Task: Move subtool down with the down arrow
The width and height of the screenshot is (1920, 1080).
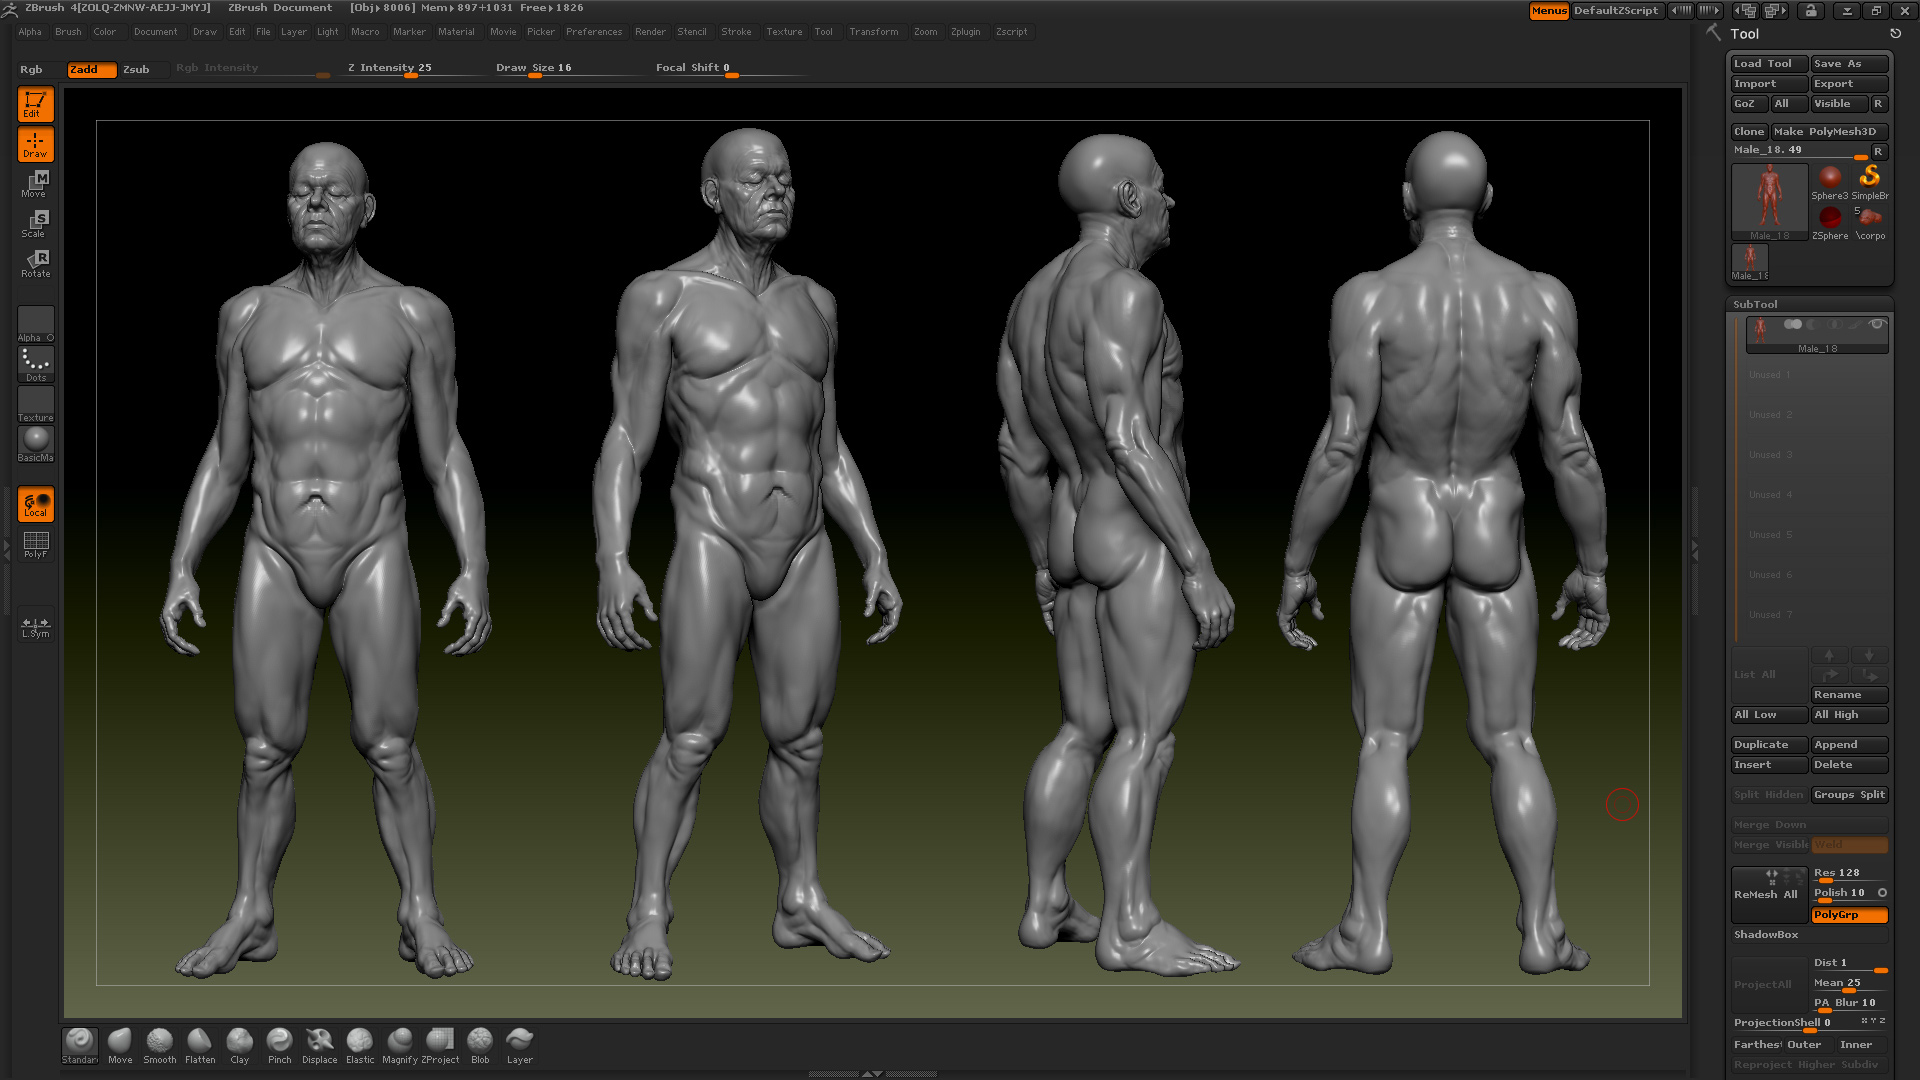Action: tap(1869, 655)
